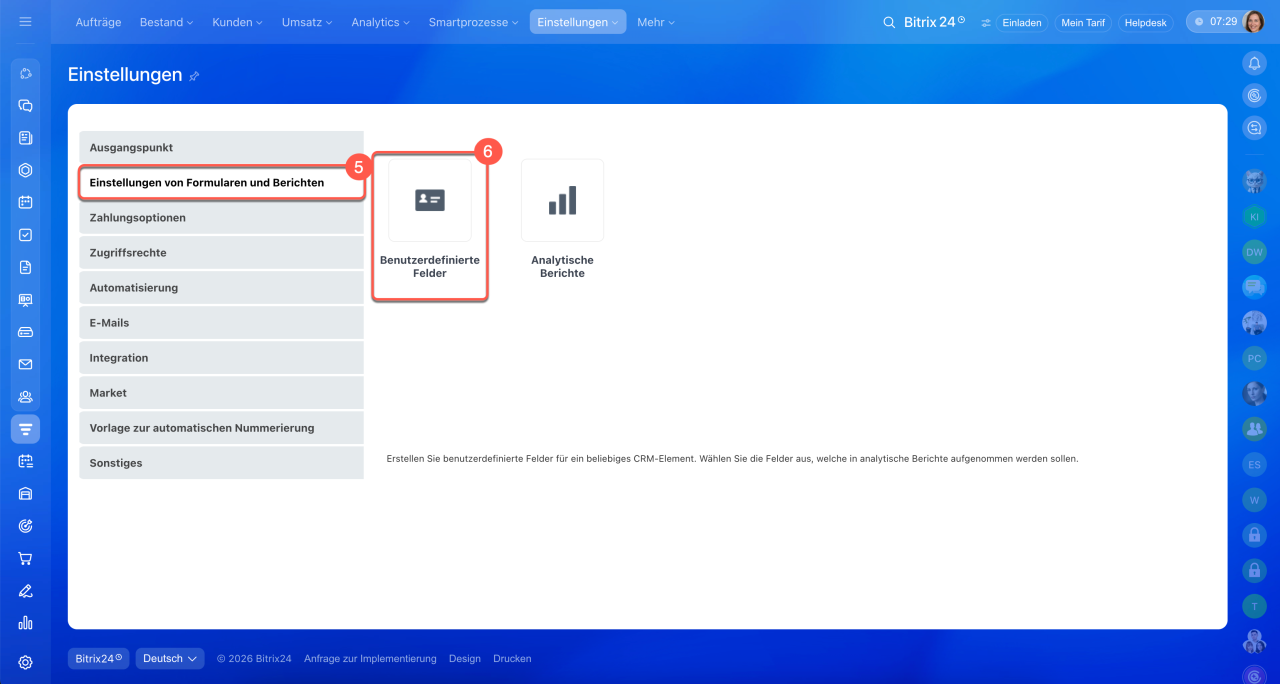This screenshot has height=684, width=1280.
Task: Open the mail envelope icon in left sidebar
Action: [26, 364]
